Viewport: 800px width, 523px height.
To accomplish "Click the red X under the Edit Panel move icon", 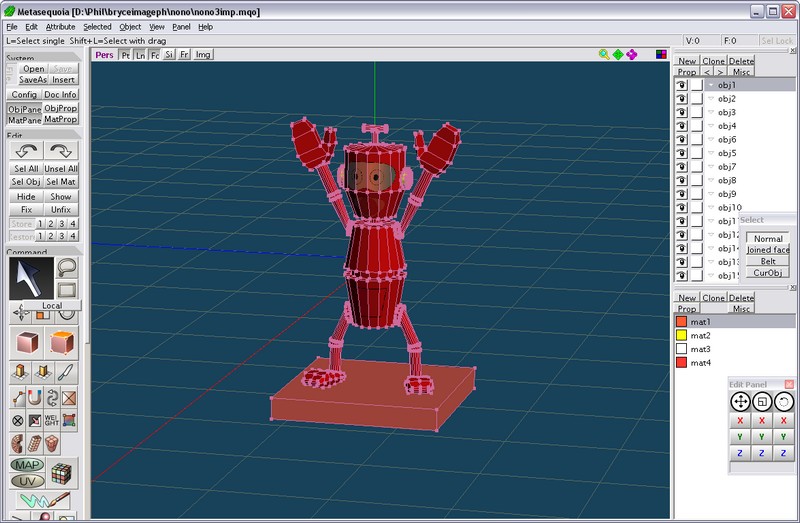I will pyautogui.click(x=740, y=420).
